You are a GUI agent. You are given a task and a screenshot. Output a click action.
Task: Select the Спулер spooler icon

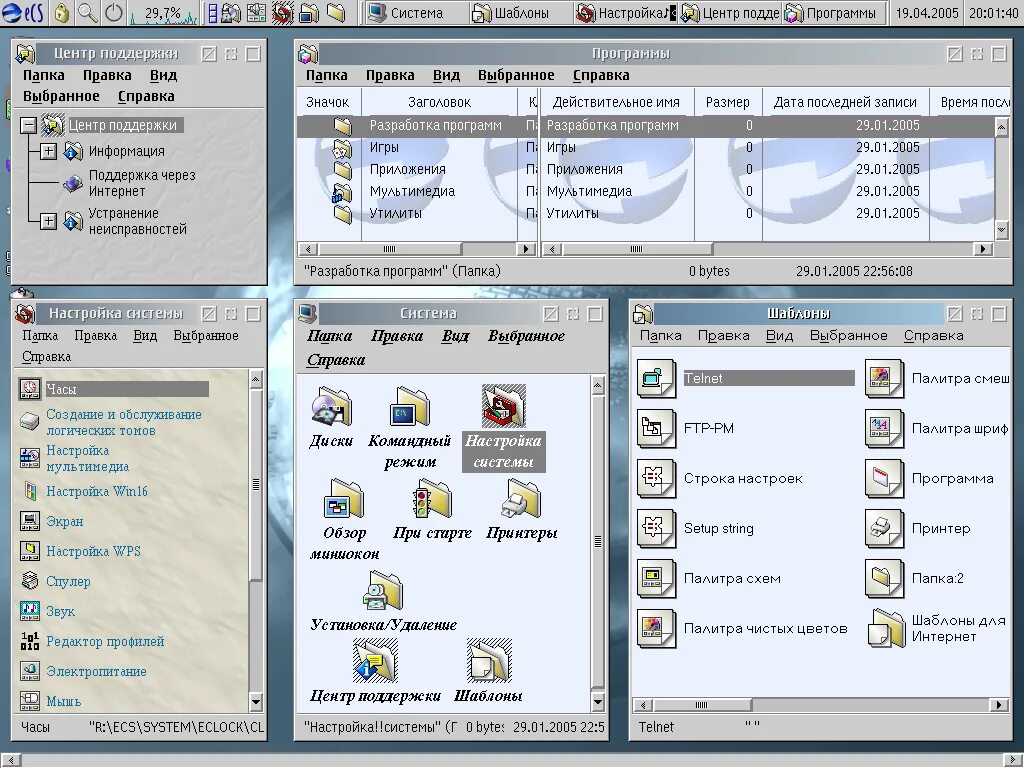coord(29,581)
